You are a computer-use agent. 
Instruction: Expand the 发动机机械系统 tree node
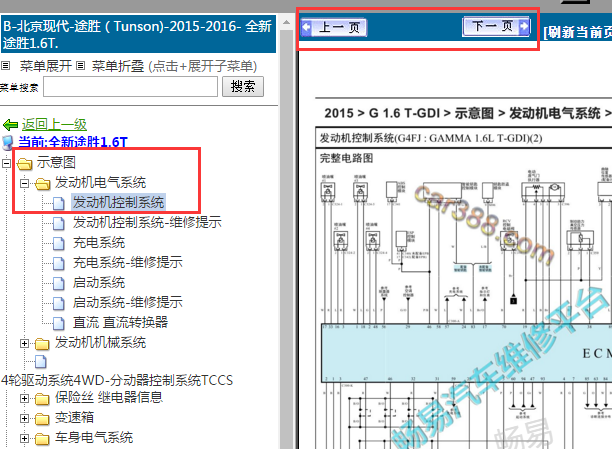pos(25,343)
